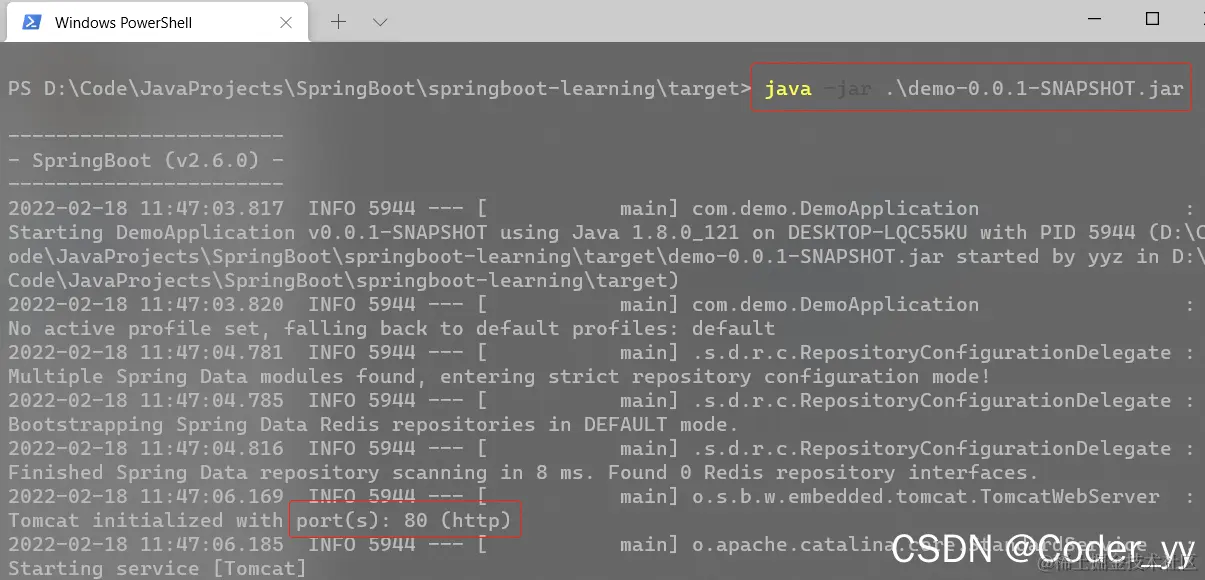Click the timestamp '2022-02-18 11:47:06.185'
Viewport: 1205px width, 580px height.
pyautogui.click(x=146, y=544)
